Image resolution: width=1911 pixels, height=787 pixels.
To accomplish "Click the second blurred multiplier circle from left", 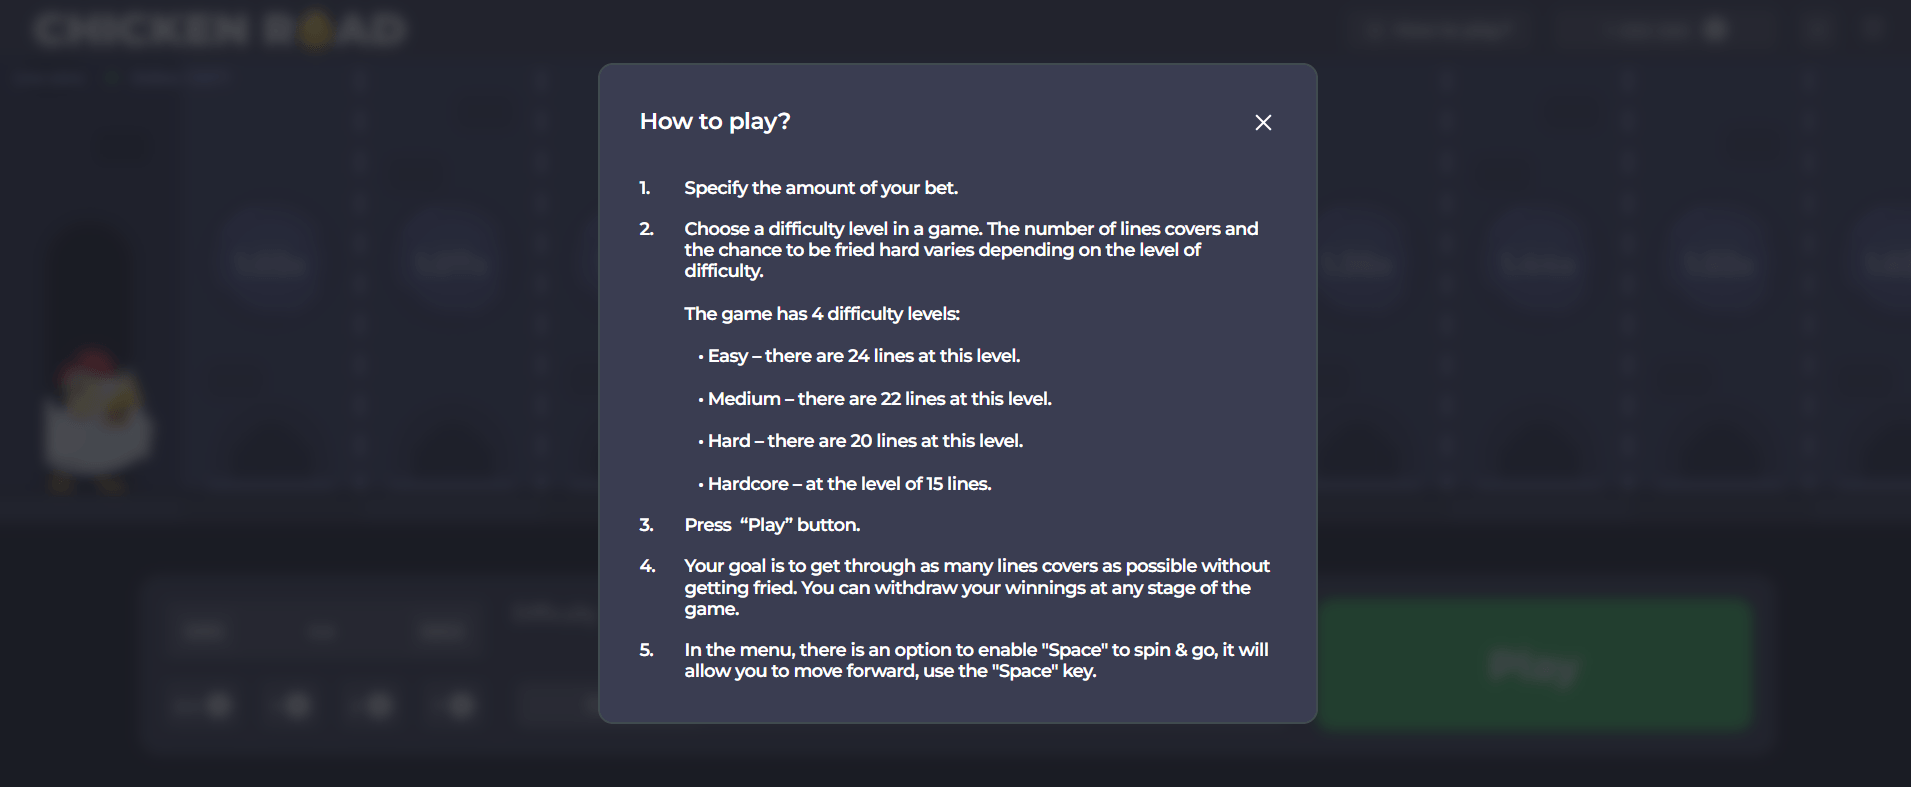I will click(x=451, y=263).
